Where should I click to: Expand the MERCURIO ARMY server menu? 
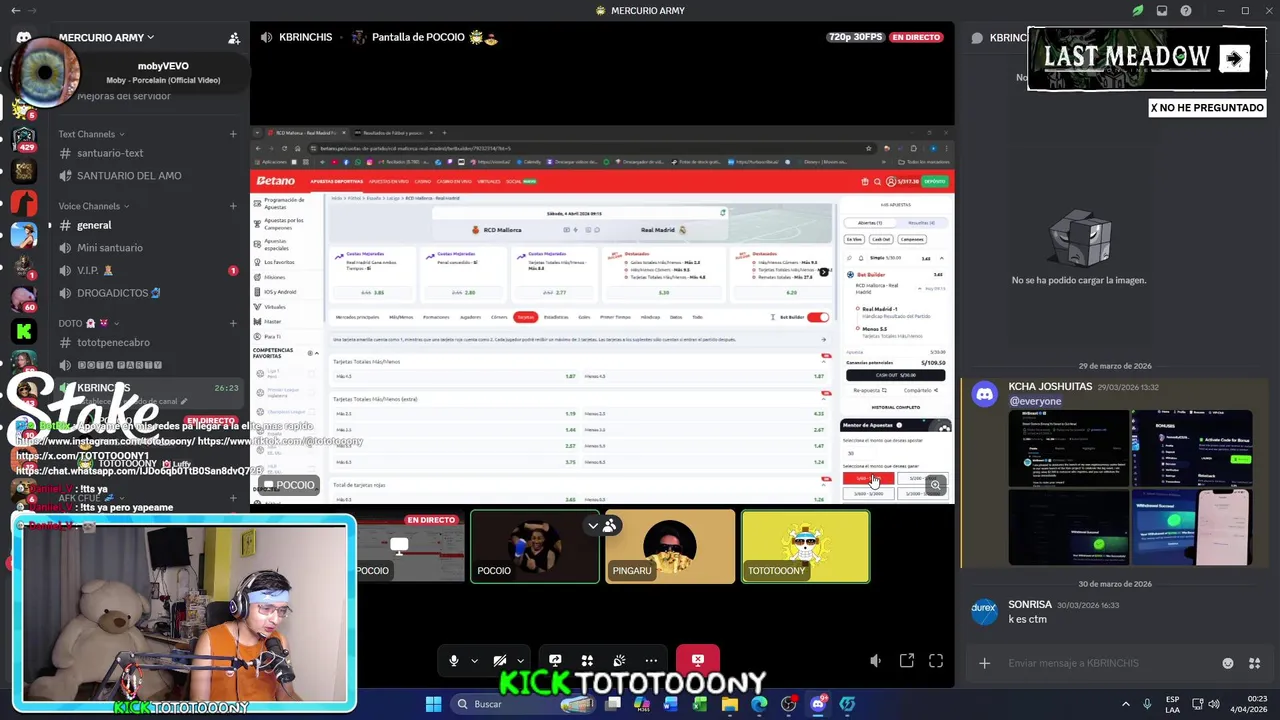coord(107,38)
